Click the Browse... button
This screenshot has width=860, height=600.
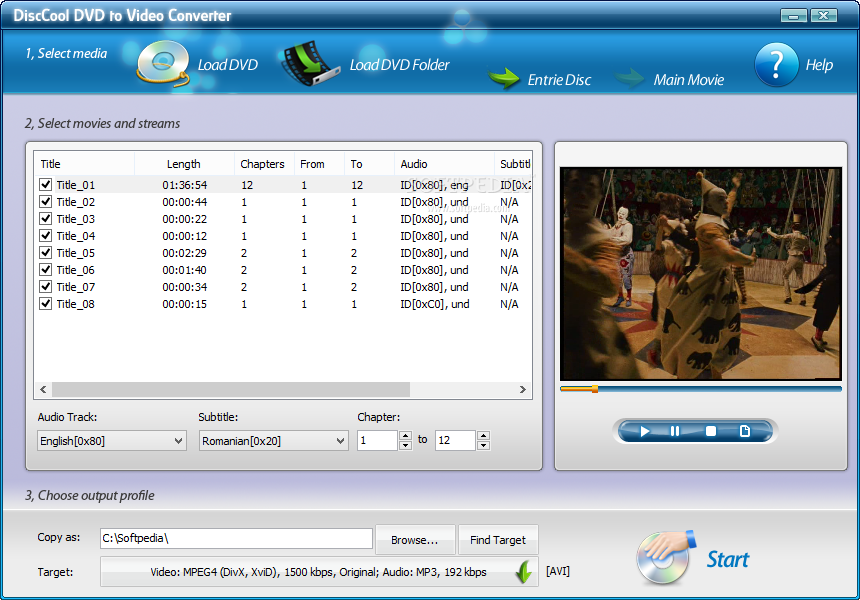(415, 540)
